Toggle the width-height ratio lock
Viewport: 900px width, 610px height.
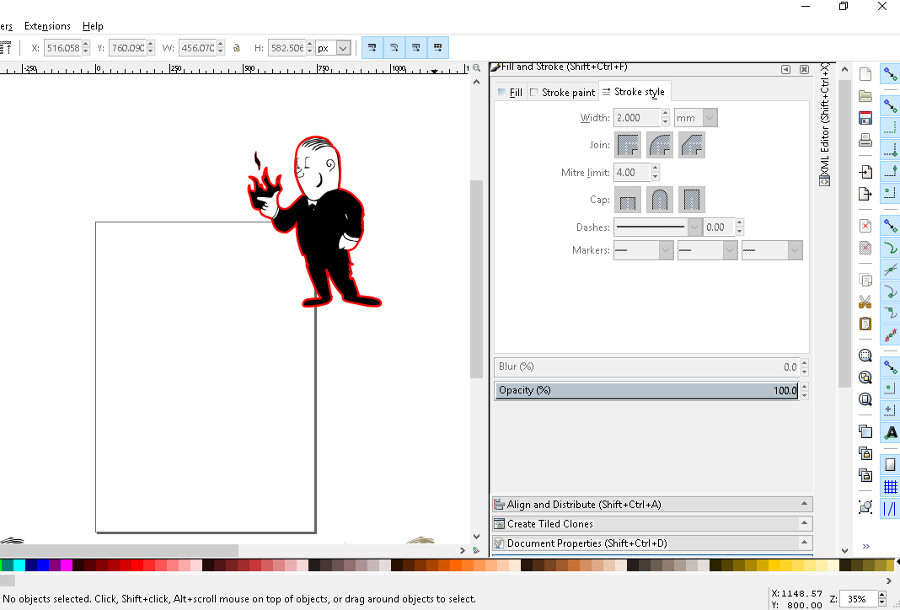236,48
